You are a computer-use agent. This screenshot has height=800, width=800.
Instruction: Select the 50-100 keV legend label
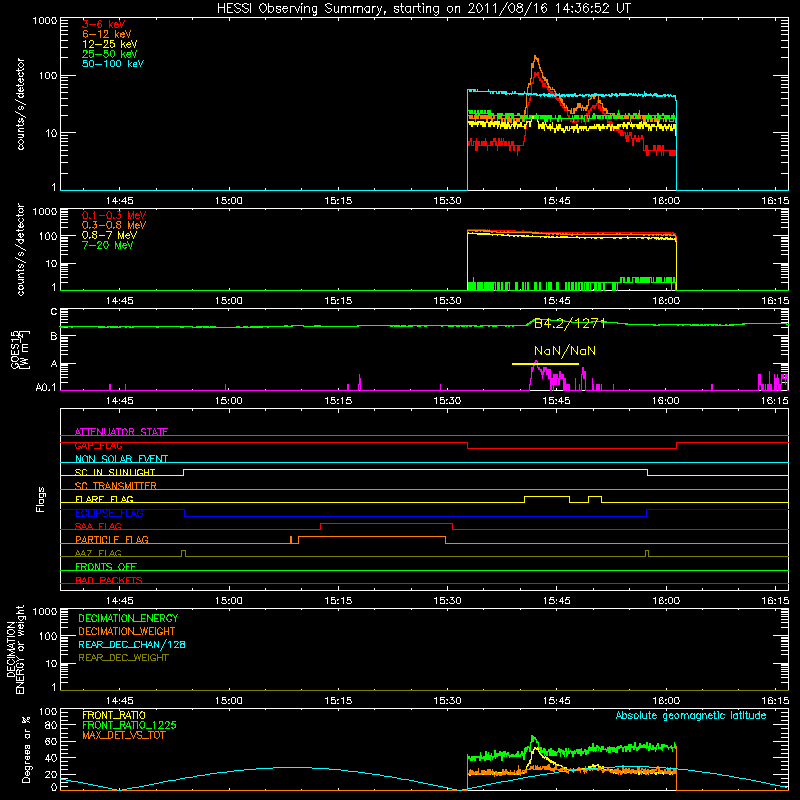click(x=113, y=63)
